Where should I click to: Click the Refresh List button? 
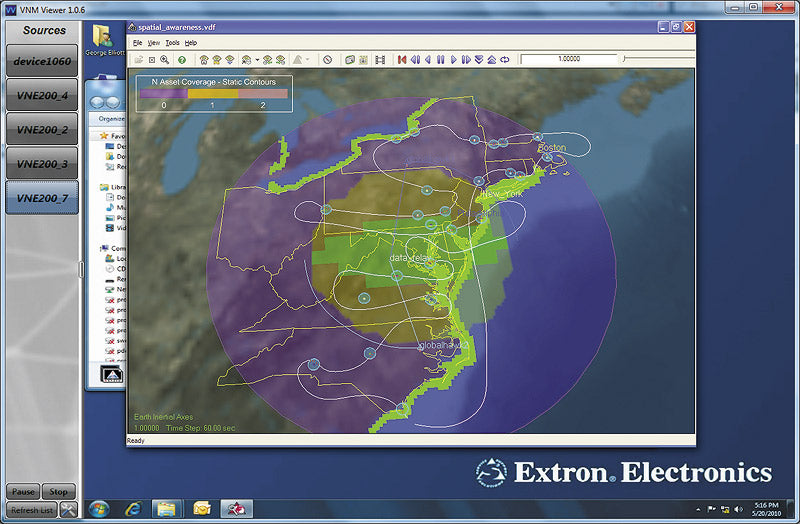32,510
